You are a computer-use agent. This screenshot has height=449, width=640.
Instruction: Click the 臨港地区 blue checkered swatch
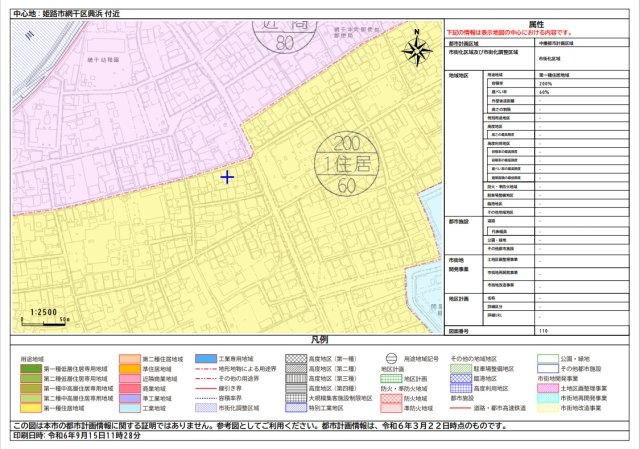pos(461,378)
